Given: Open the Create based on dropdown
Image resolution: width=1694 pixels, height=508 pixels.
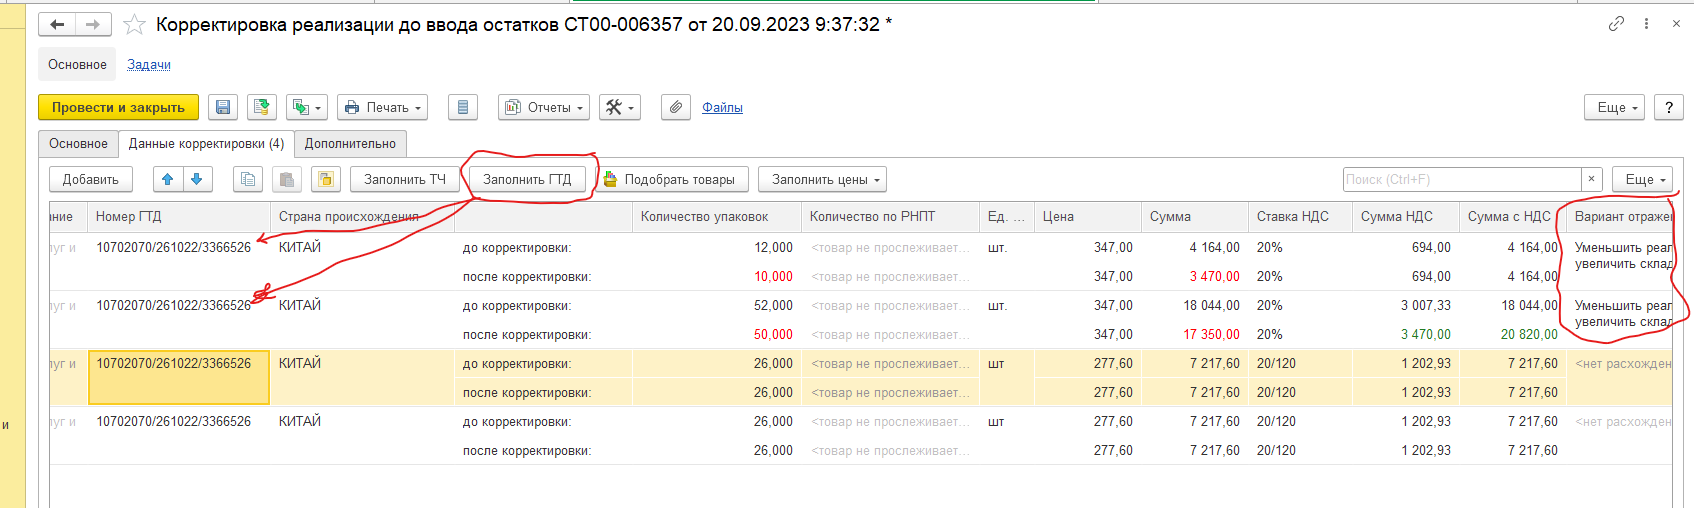Looking at the screenshot, I should click(x=306, y=107).
